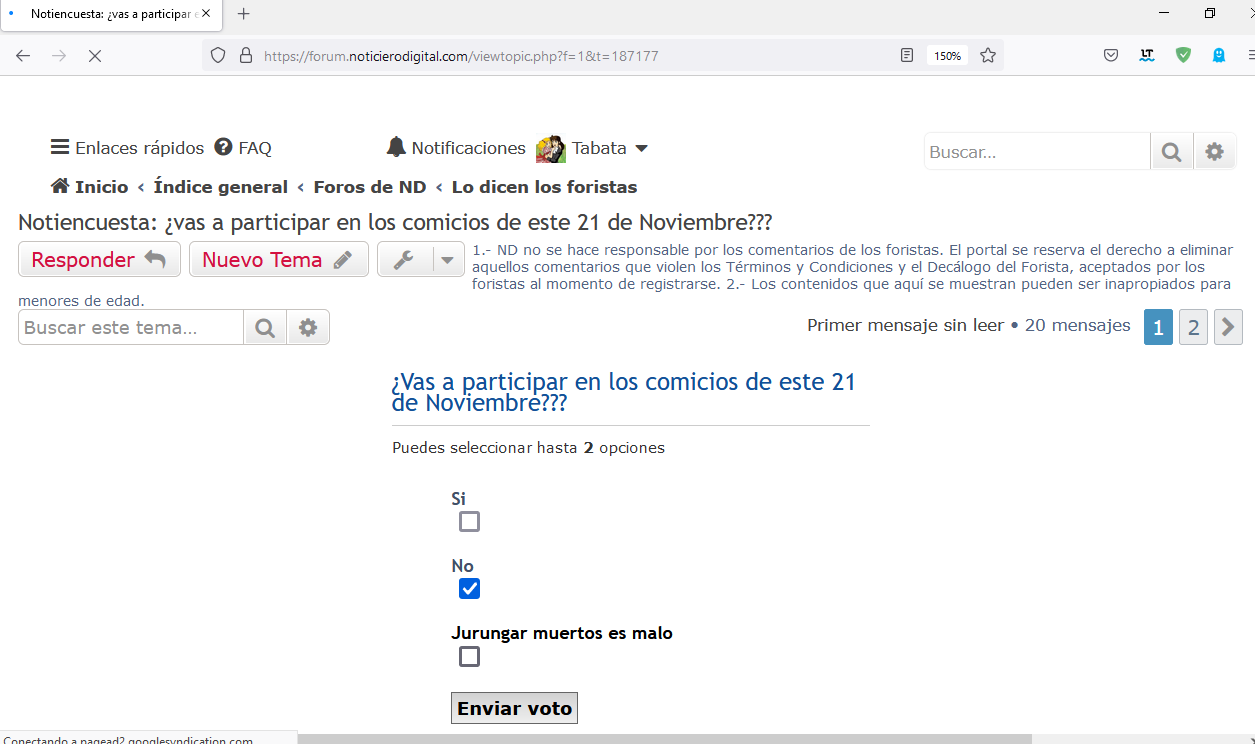
Task: Click the forum search magnifier button
Action: click(x=1172, y=152)
